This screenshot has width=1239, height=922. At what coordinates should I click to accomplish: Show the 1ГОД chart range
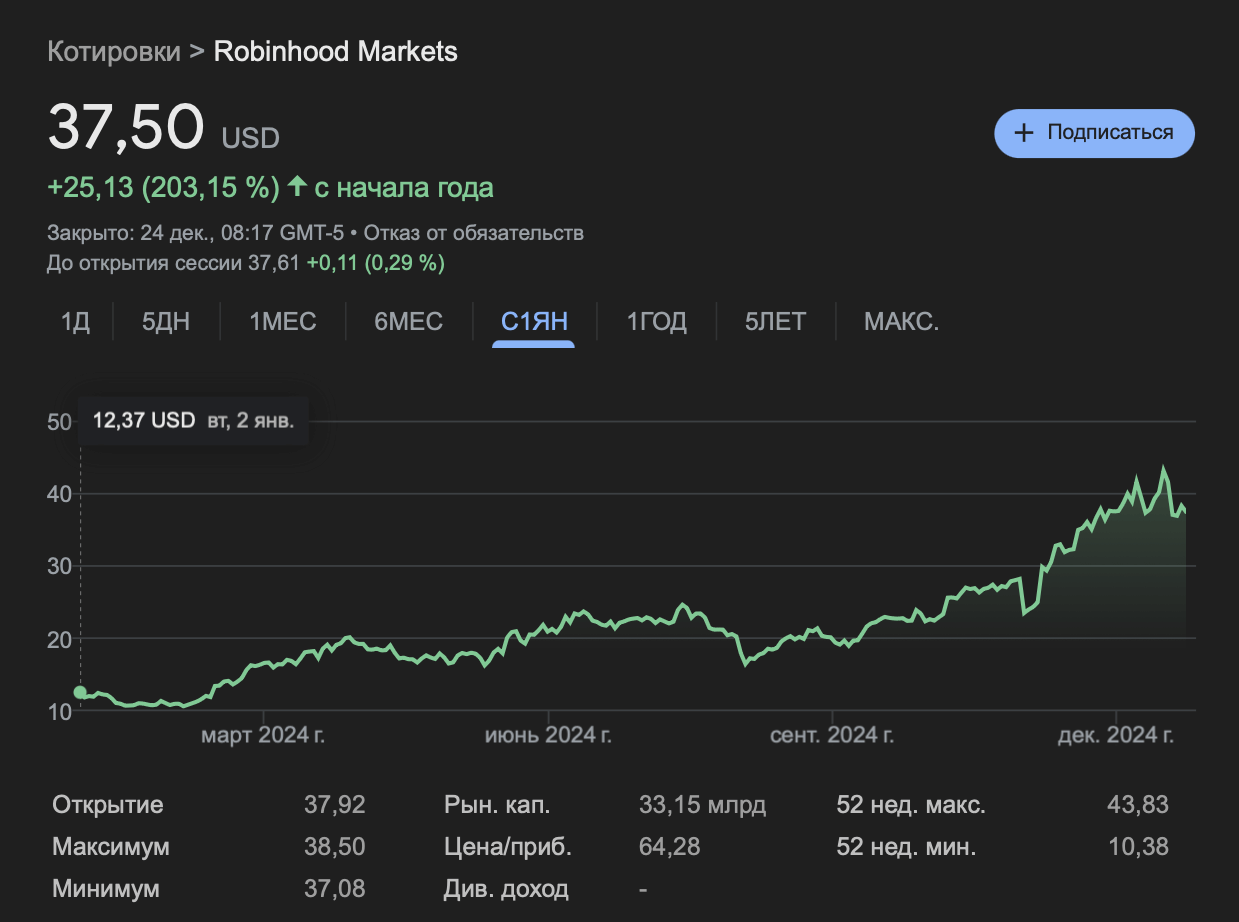tap(657, 322)
